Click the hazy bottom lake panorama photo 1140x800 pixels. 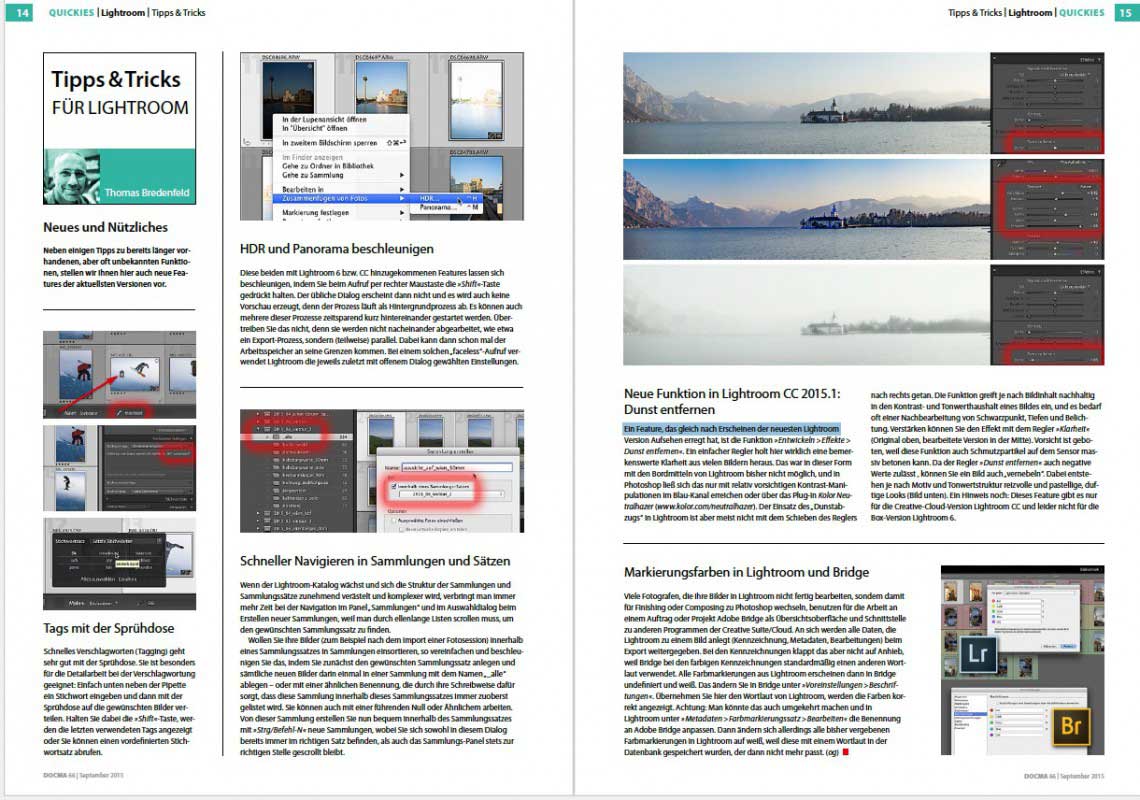(806, 315)
